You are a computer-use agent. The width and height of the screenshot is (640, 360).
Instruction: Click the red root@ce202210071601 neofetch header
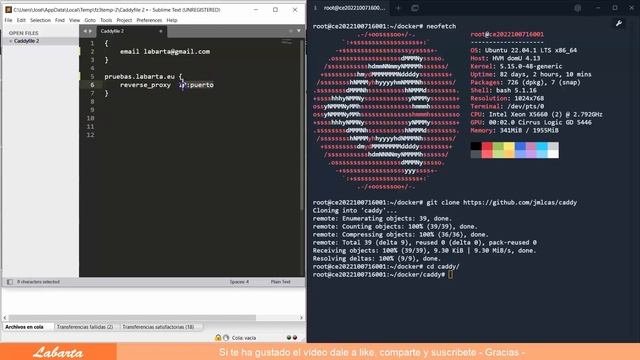507,34
